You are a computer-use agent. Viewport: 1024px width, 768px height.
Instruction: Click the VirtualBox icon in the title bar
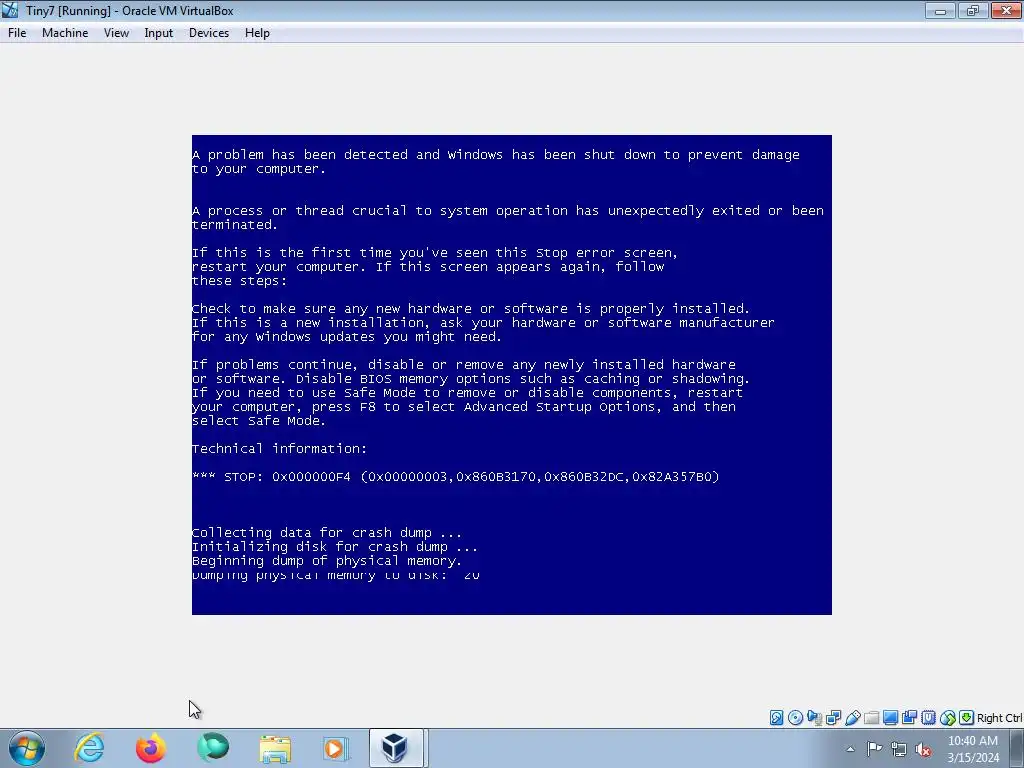tap(10, 10)
